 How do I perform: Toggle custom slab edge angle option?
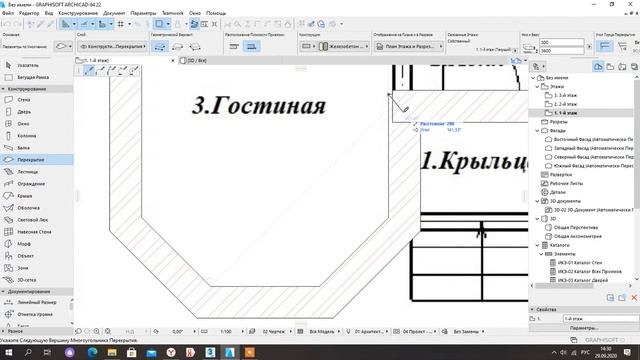622,47
